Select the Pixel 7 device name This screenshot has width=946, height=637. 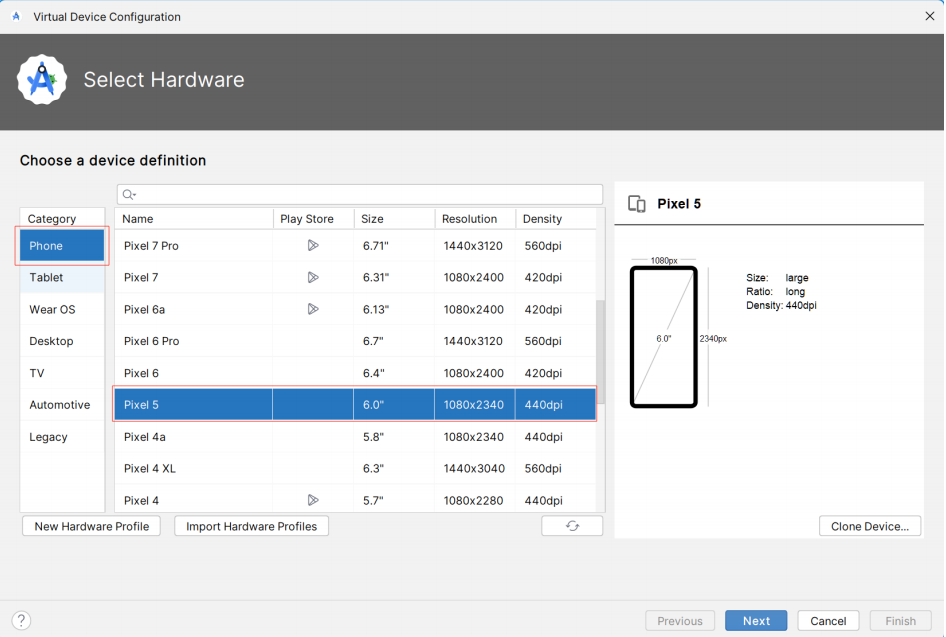[x=141, y=277]
